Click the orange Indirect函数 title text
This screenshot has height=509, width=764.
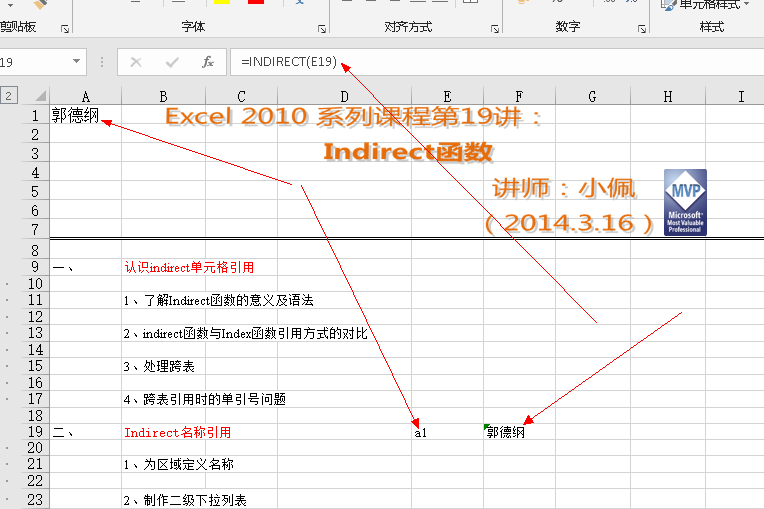pos(408,151)
